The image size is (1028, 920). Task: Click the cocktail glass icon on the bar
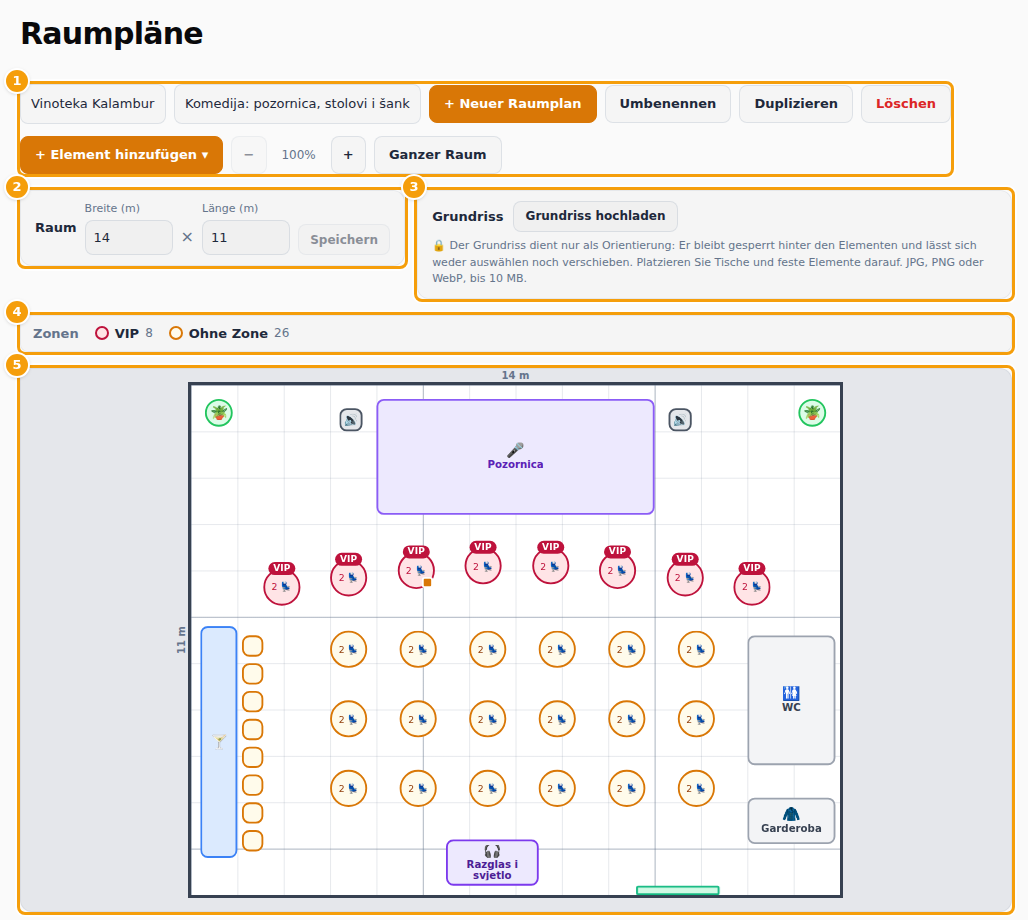pos(220,742)
